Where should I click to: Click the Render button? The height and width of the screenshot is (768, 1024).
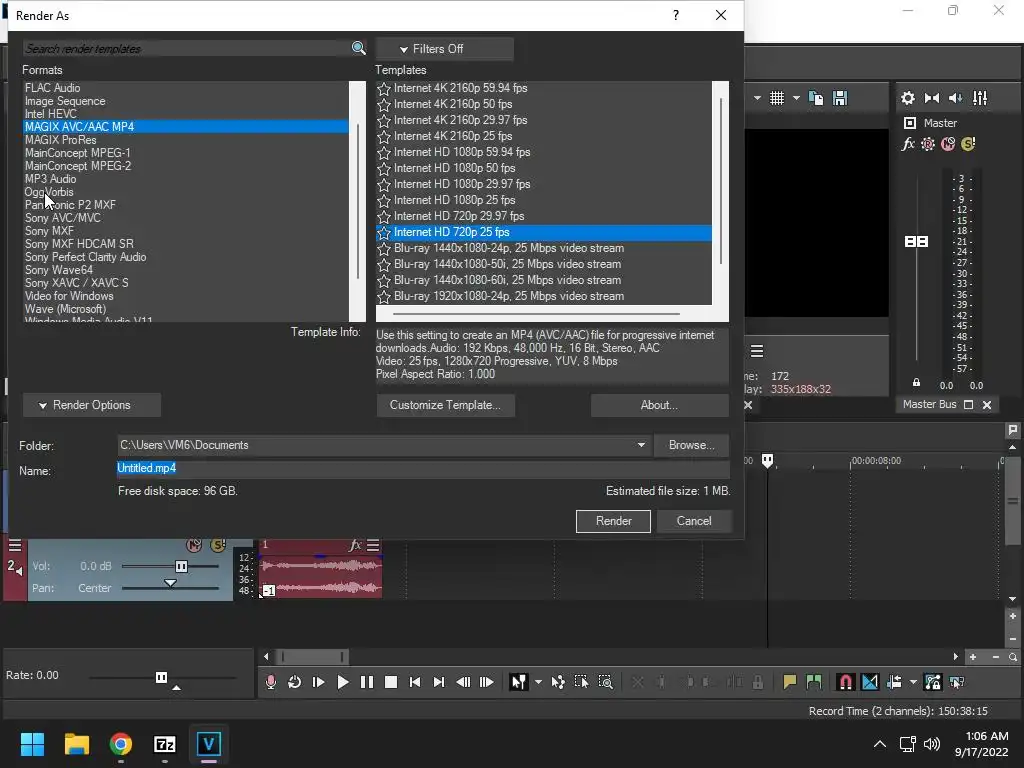(613, 520)
